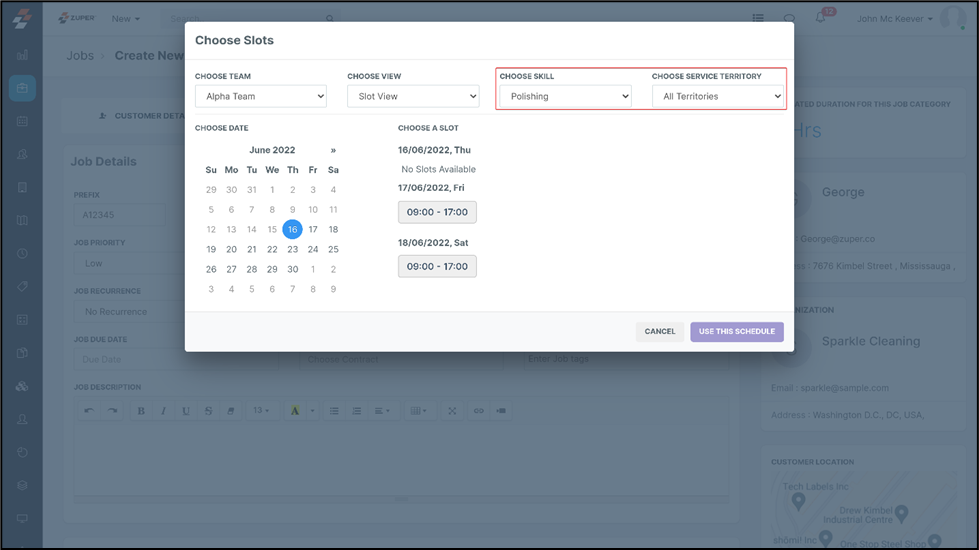This screenshot has width=979, height=550.
Task: Click the Italic formatting icon
Action: (x=163, y=411)
